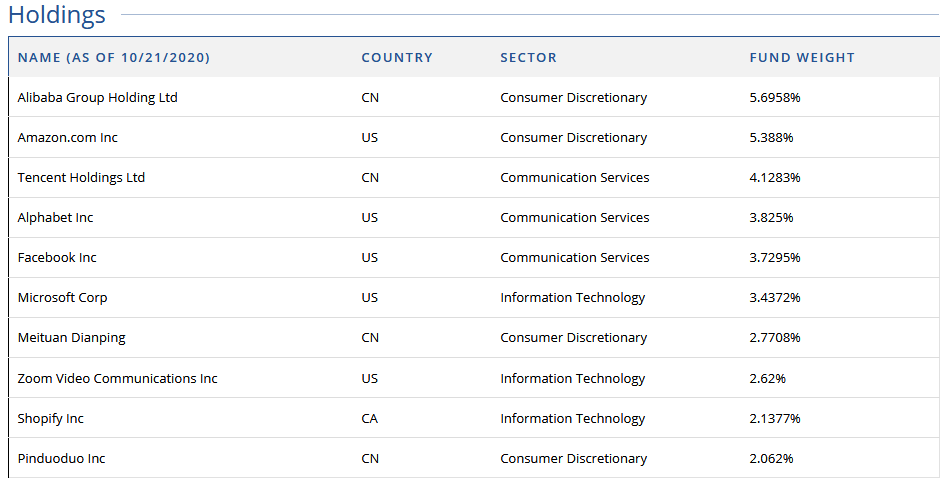Click Information Technology sector in Microsoft row

tap(573, 298)
